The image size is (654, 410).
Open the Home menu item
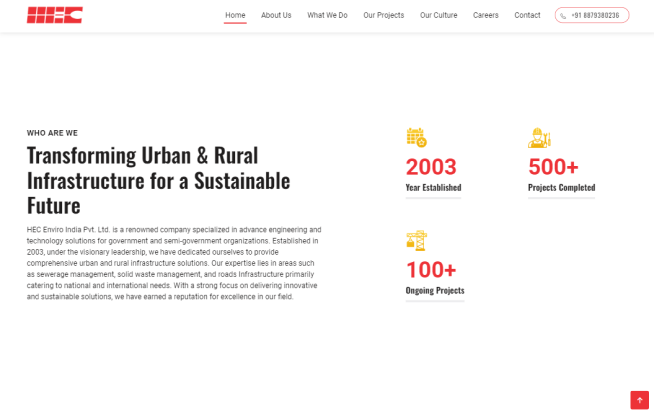pyautogui.click(x=235, y=15)
